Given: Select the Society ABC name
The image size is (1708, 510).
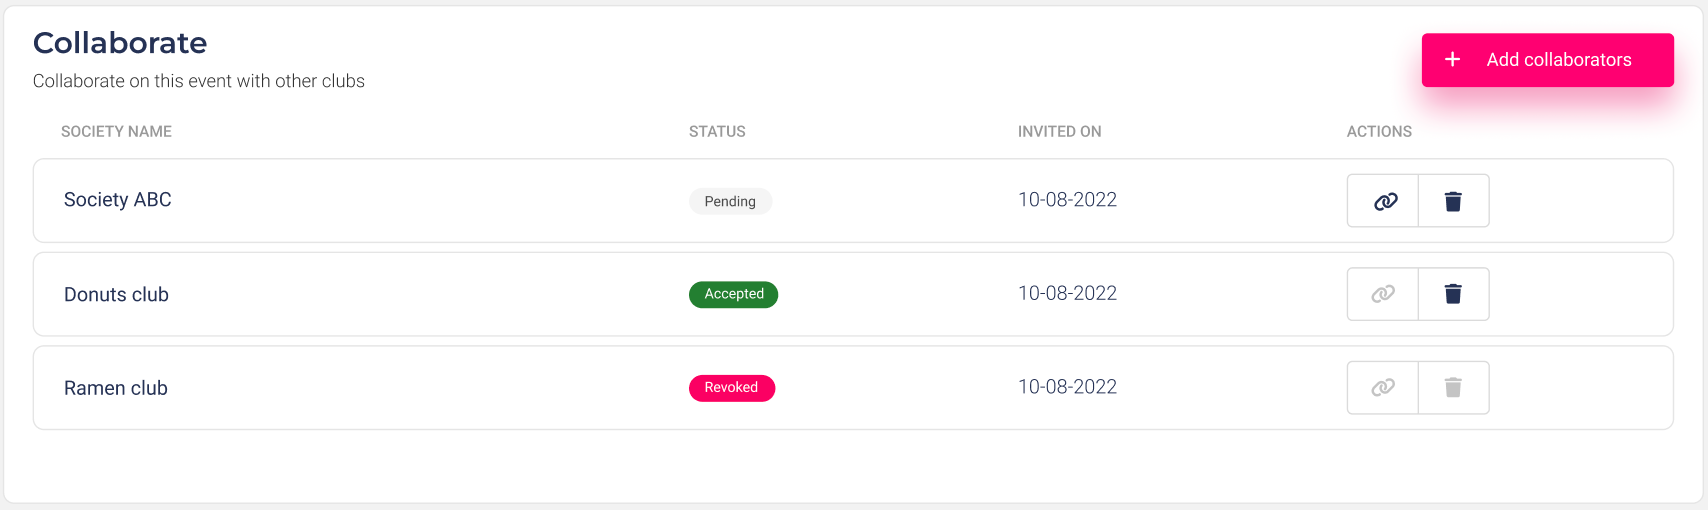Looking at the screenshot, I should coord(118,200).
